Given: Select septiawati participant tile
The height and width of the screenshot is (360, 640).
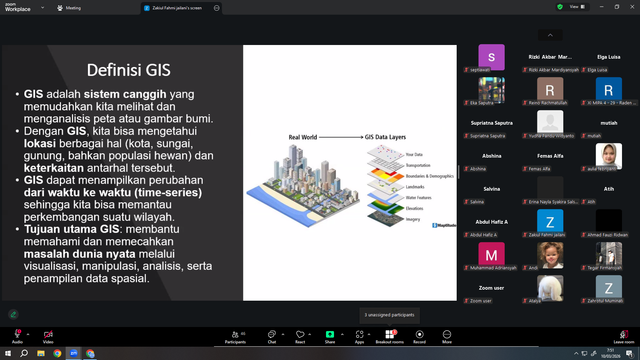Looking at the screenshot, I should tap(491, 58).
